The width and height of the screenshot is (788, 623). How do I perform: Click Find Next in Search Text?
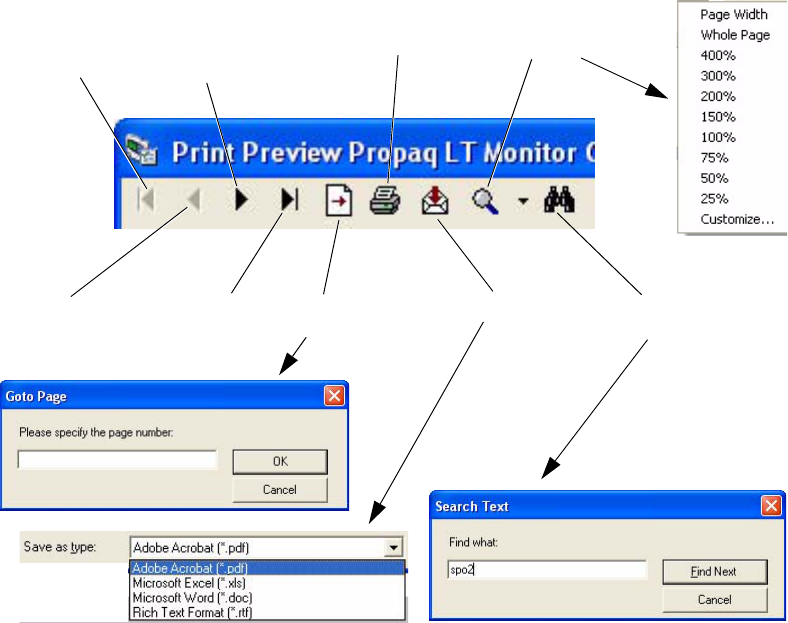[715, 572]
